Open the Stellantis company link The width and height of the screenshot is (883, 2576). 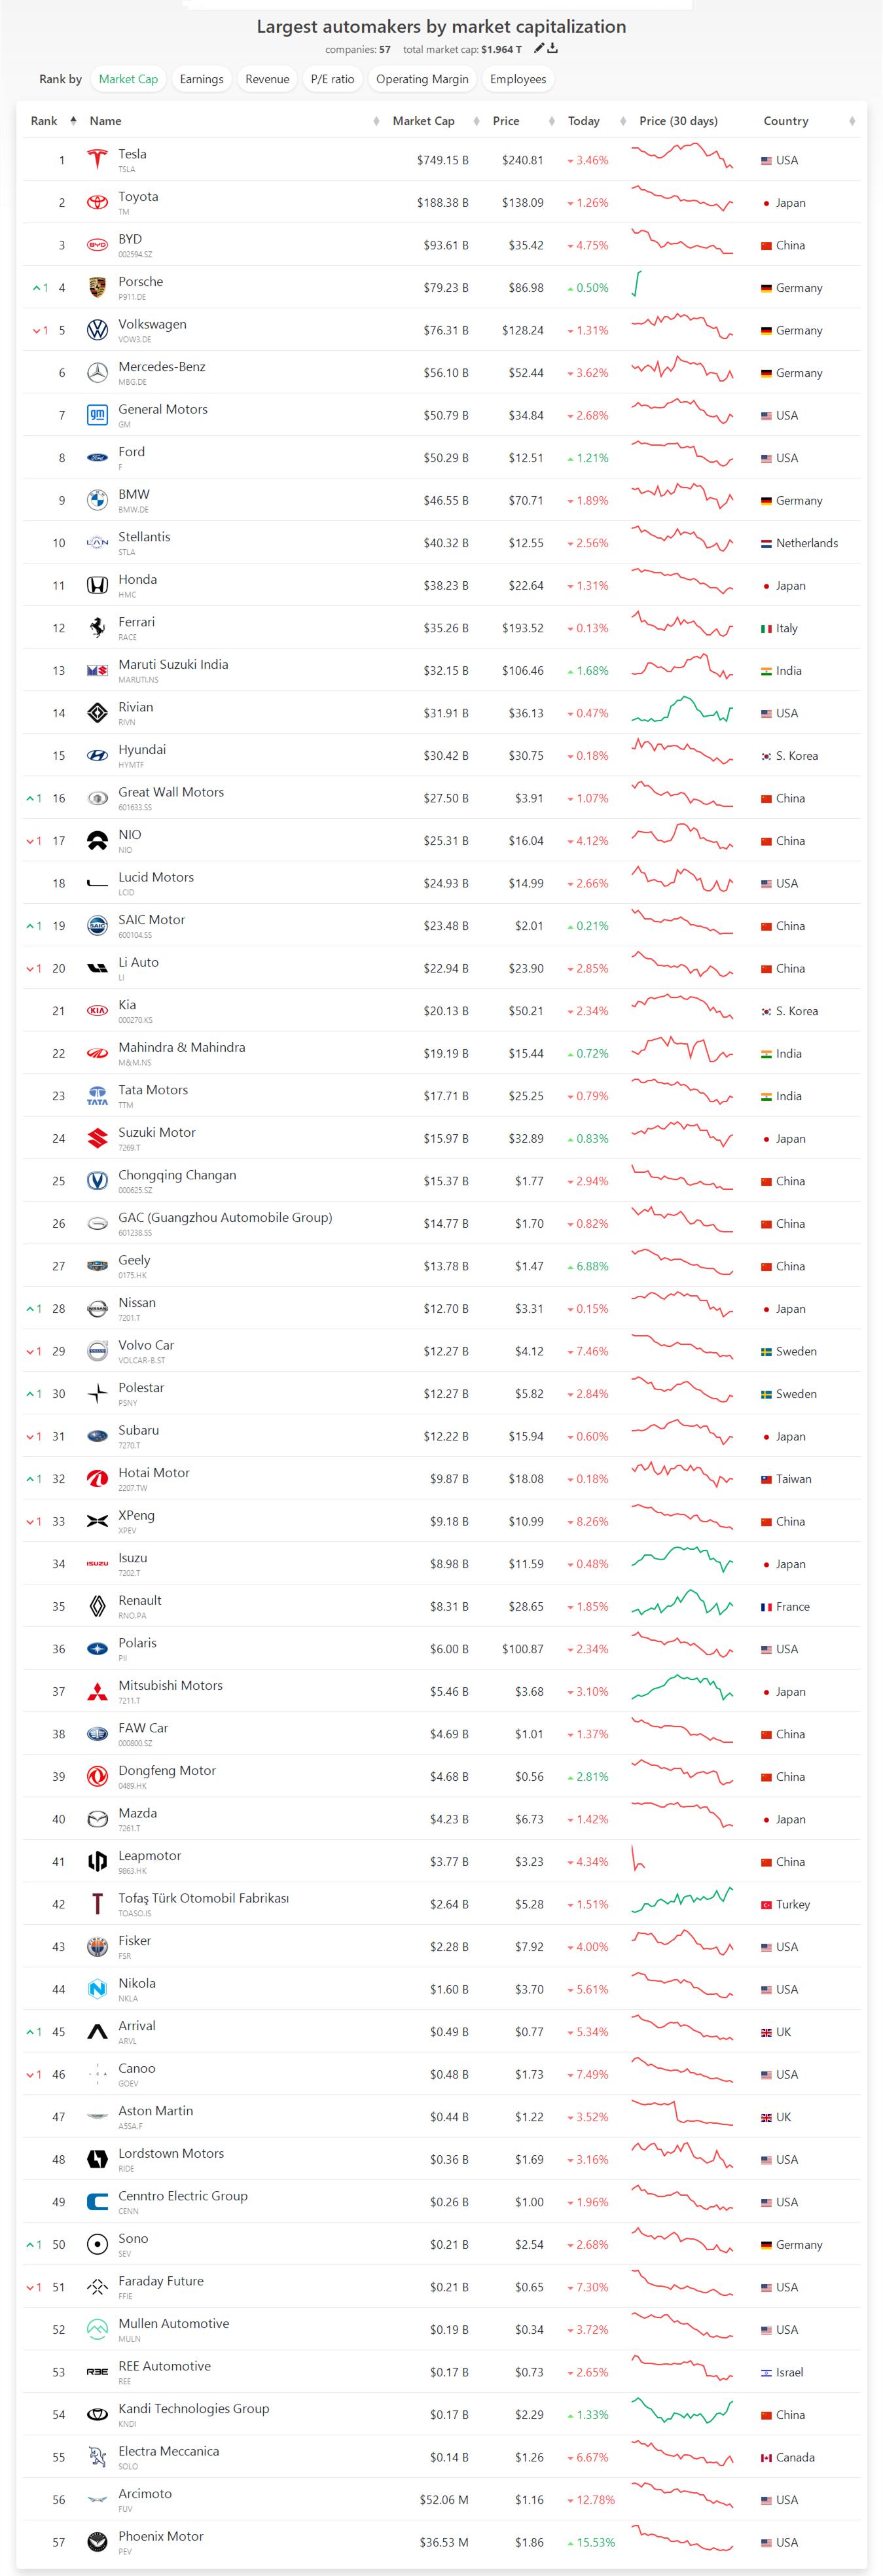click(144, 537)
